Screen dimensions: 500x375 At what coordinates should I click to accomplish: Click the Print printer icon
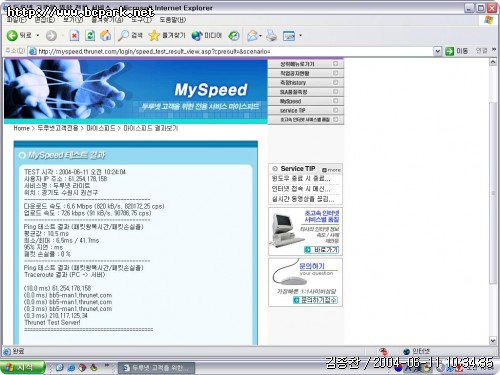coord(271,36)
